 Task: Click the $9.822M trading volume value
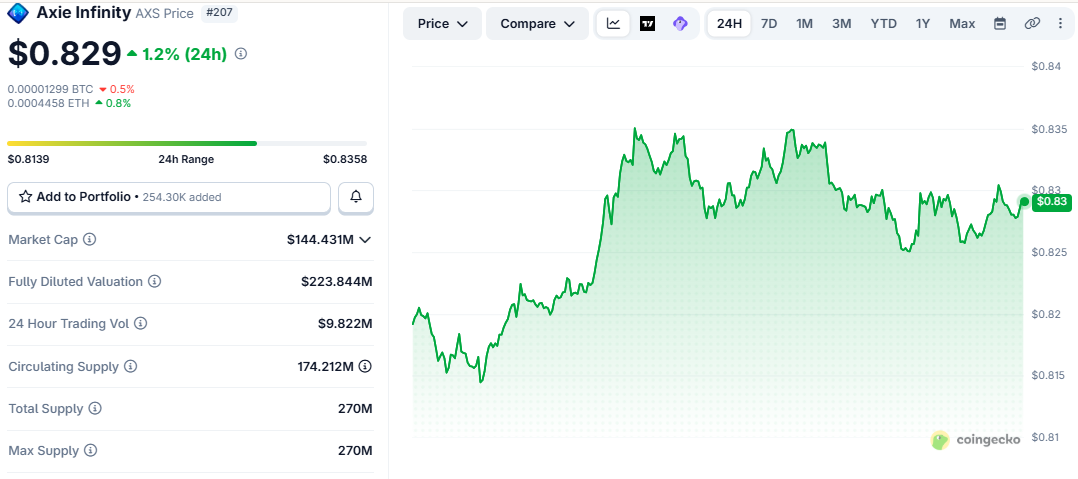(x=343, y=324)
